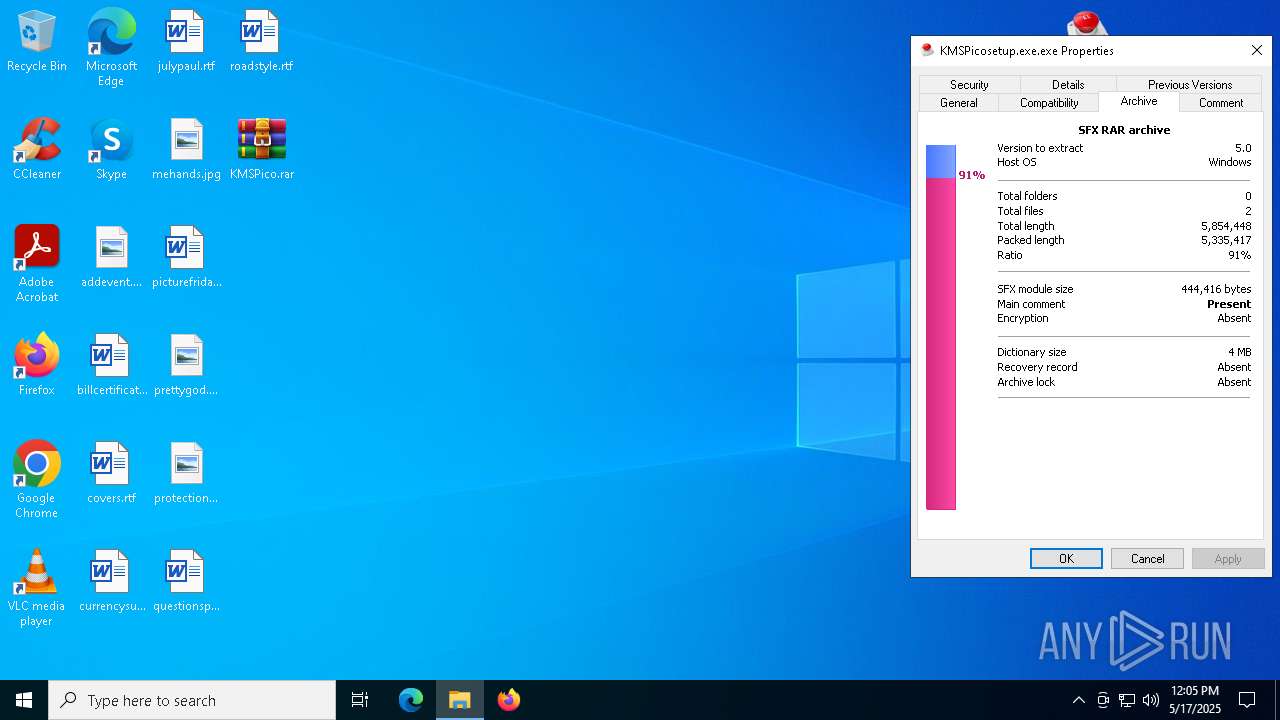Click the taskbar clock showing 12:05 PM

click(x=1194, y=700)
